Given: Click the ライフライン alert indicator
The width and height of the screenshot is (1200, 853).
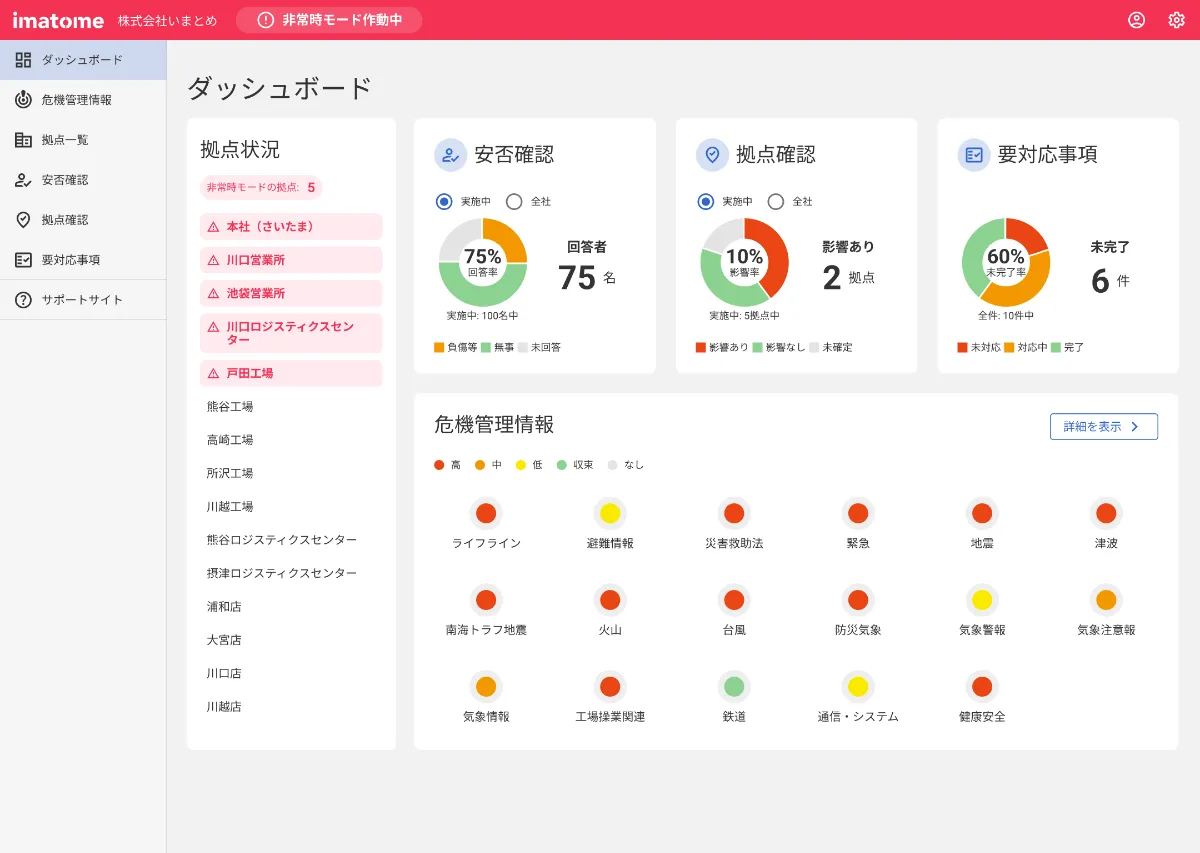Looking at the screenshot, I should coord(485,513).
